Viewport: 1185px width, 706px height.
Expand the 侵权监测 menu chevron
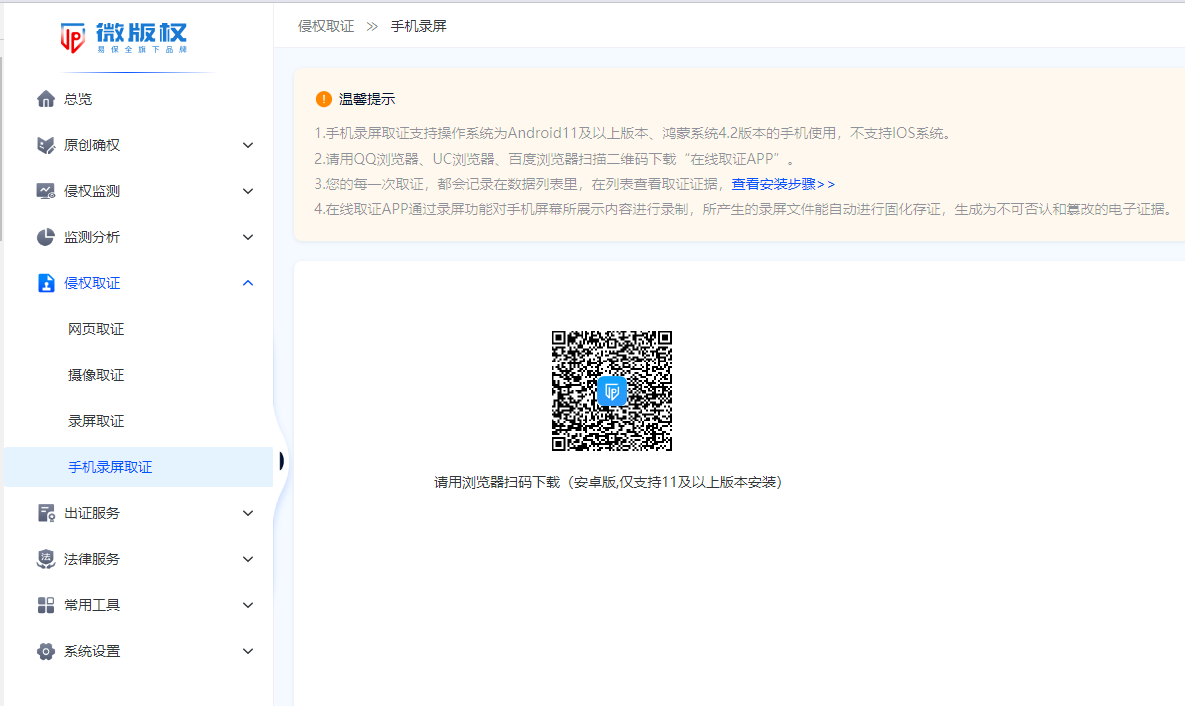248,191
